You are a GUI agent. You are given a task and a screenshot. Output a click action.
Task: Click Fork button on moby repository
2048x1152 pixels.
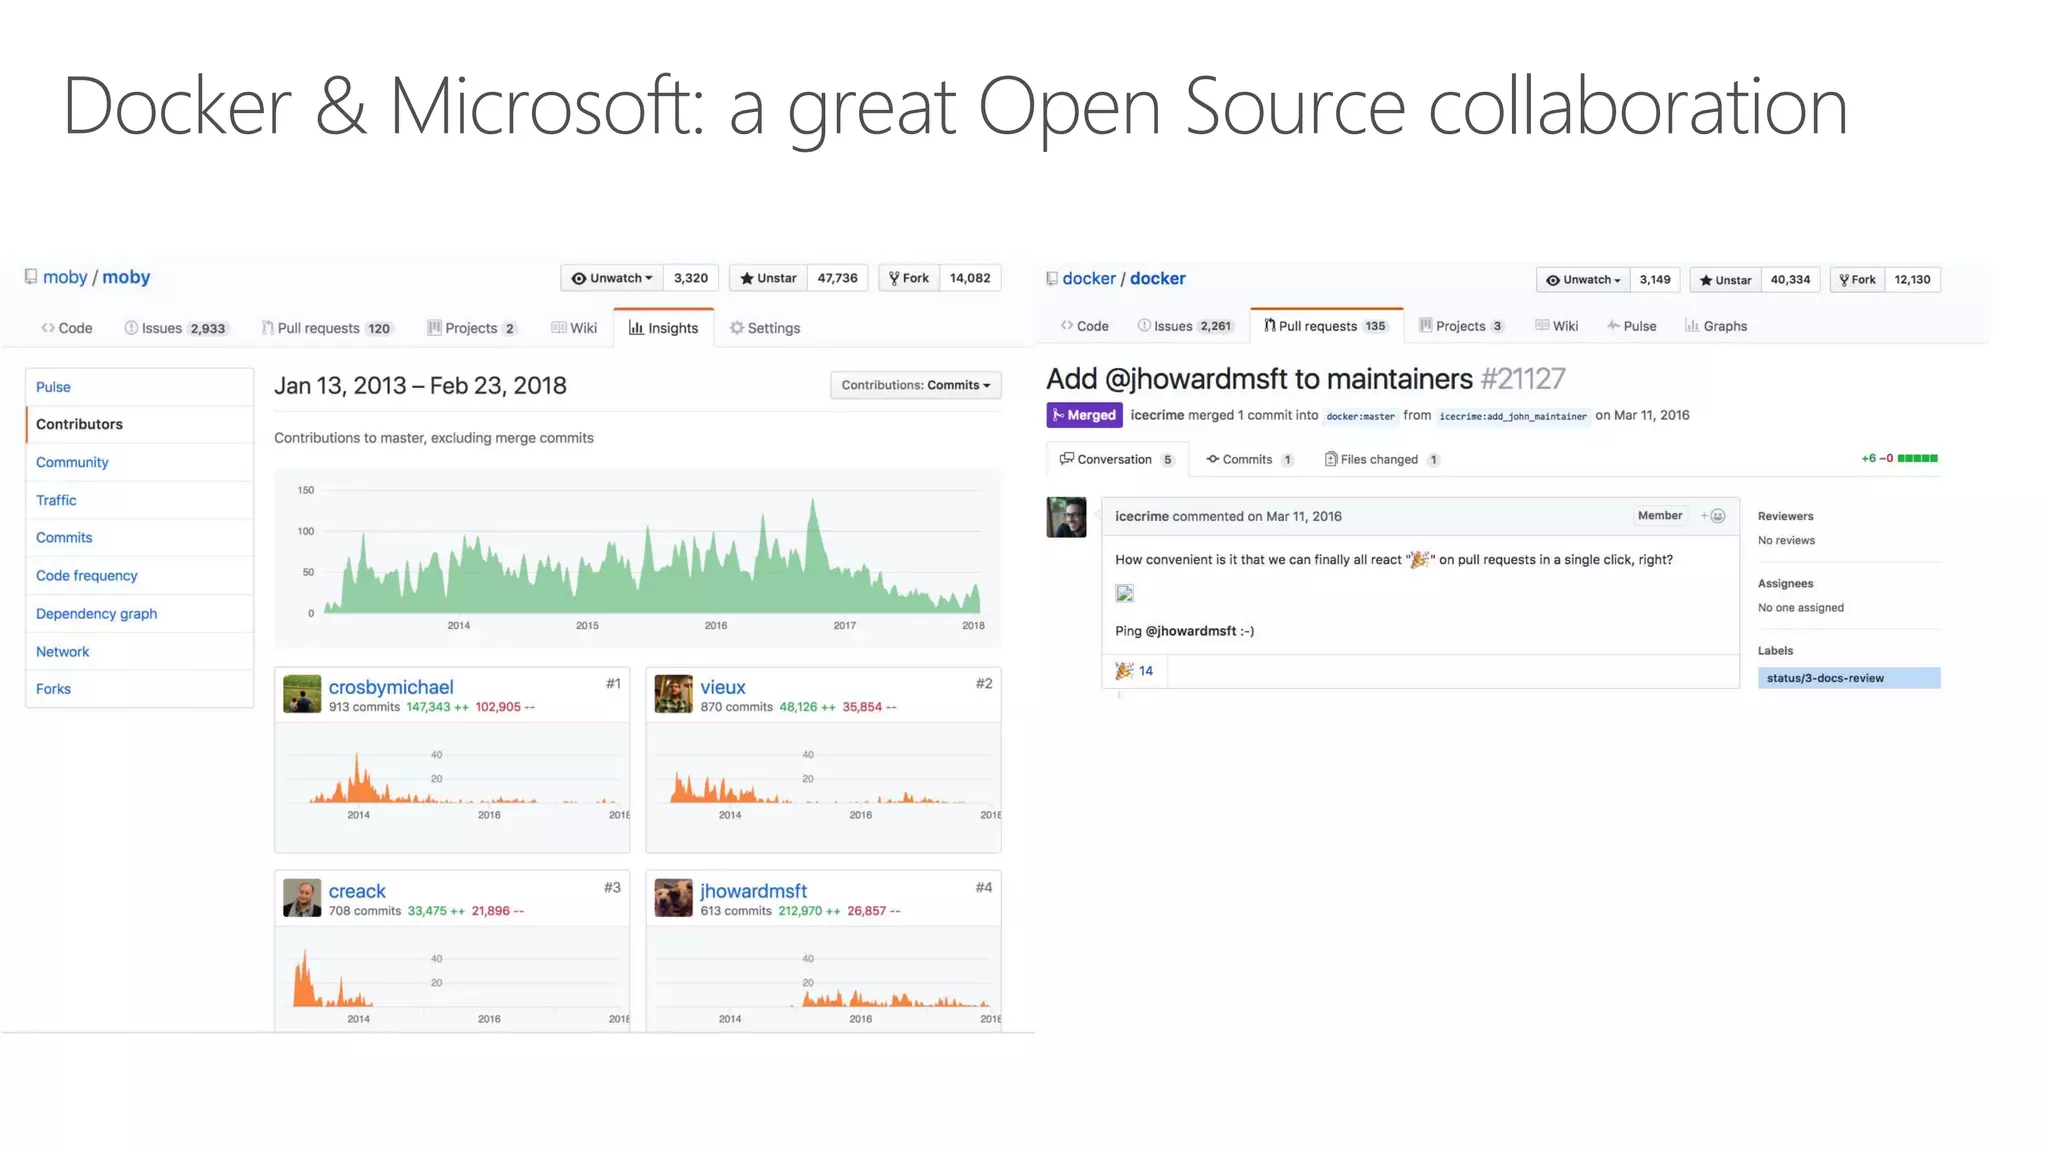coord(908,278)
